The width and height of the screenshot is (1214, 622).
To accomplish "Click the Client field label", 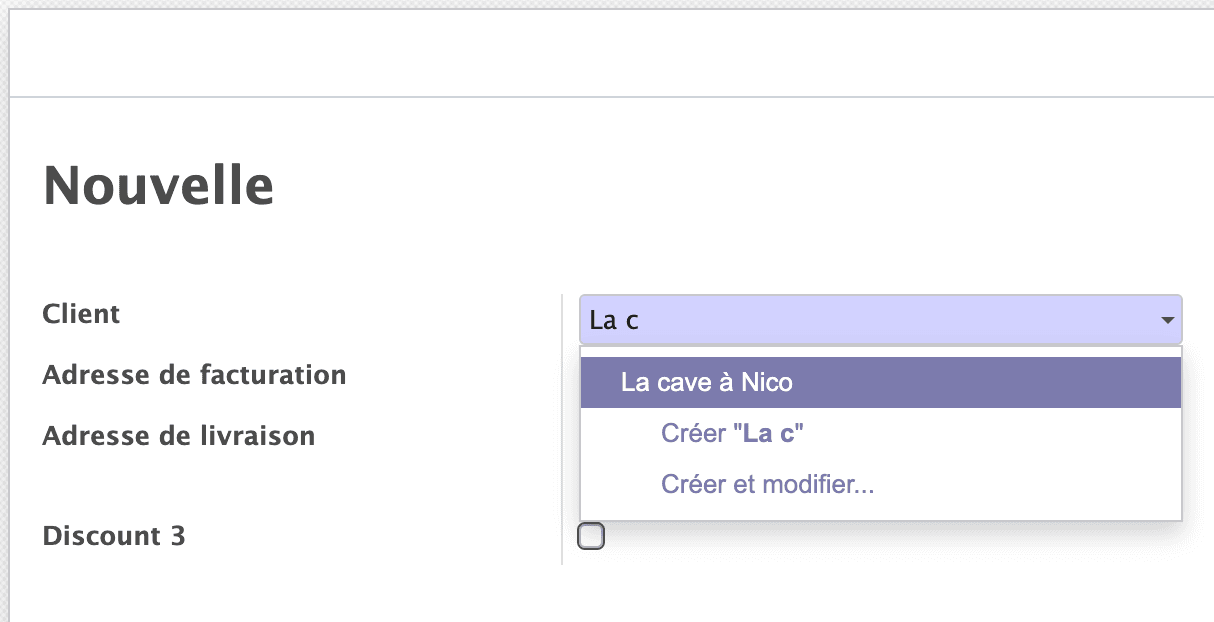I will click(x=81, y=314).
